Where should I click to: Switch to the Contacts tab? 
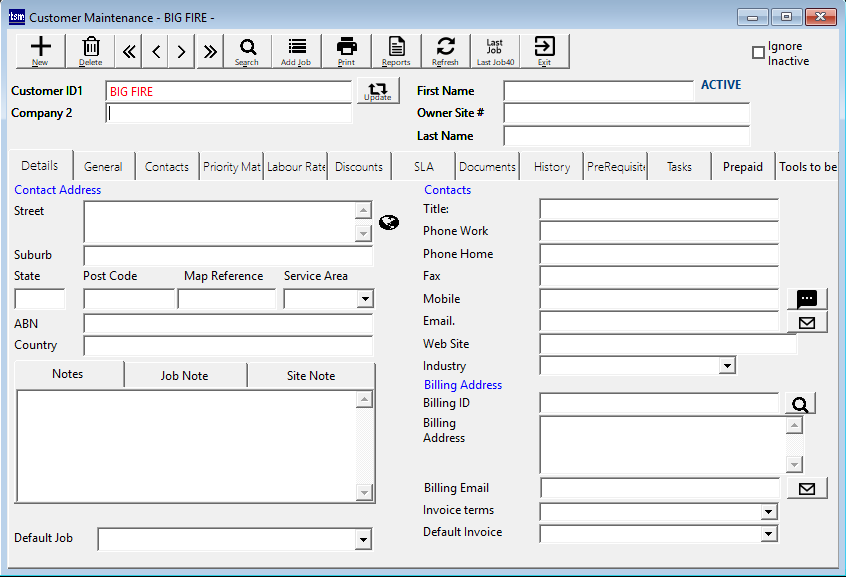point(166,166)
